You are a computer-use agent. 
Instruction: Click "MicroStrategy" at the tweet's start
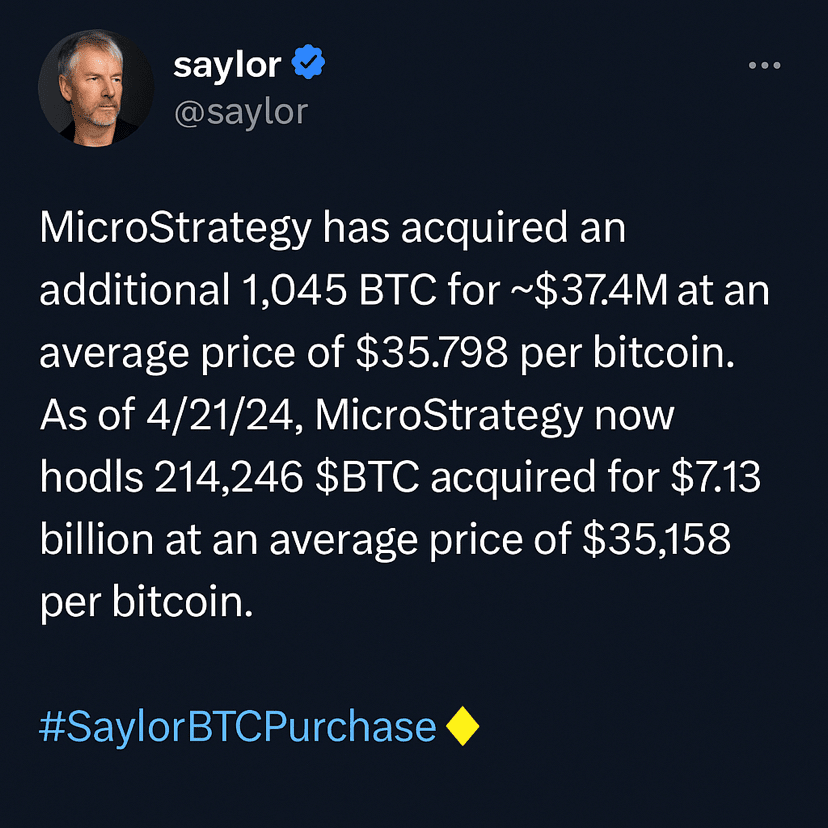(x=175, y=230)
